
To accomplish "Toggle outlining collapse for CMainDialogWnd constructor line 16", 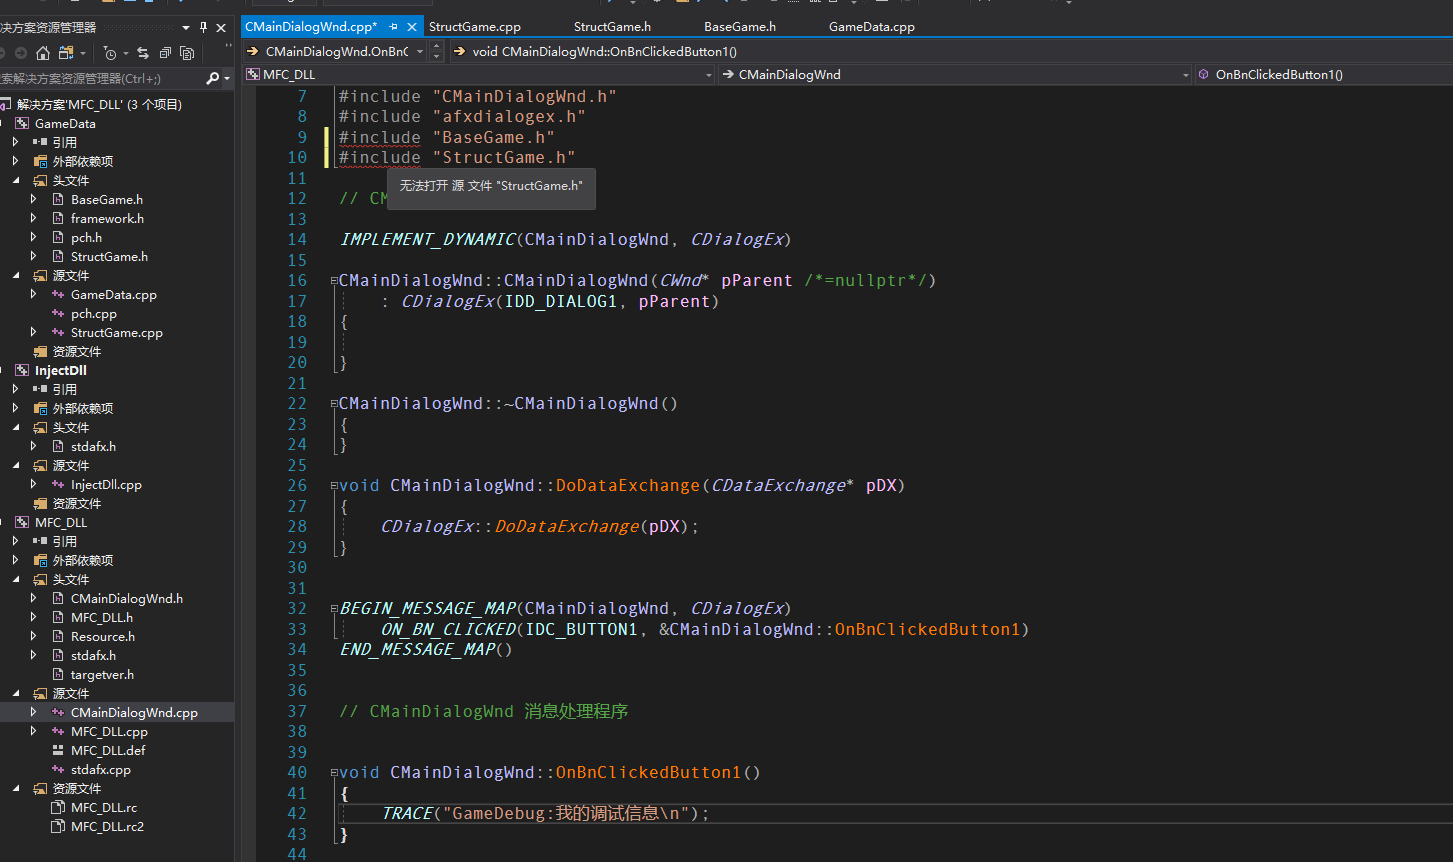I will (334, 281).
